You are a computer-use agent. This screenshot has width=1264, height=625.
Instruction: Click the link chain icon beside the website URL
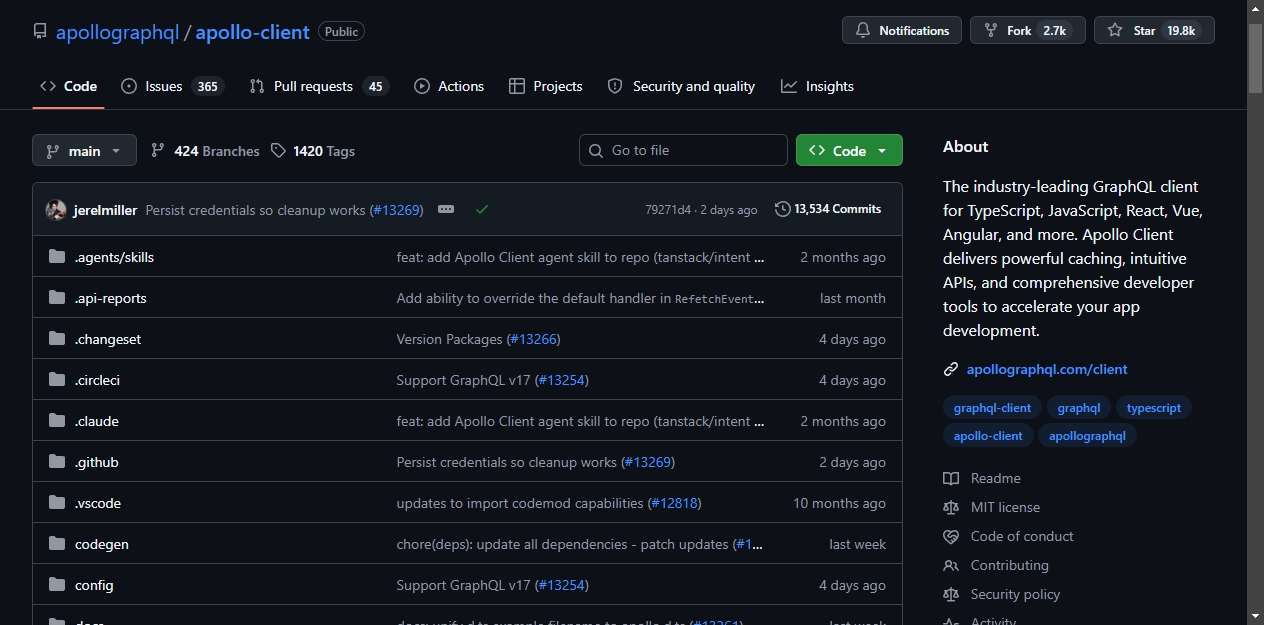951,369
